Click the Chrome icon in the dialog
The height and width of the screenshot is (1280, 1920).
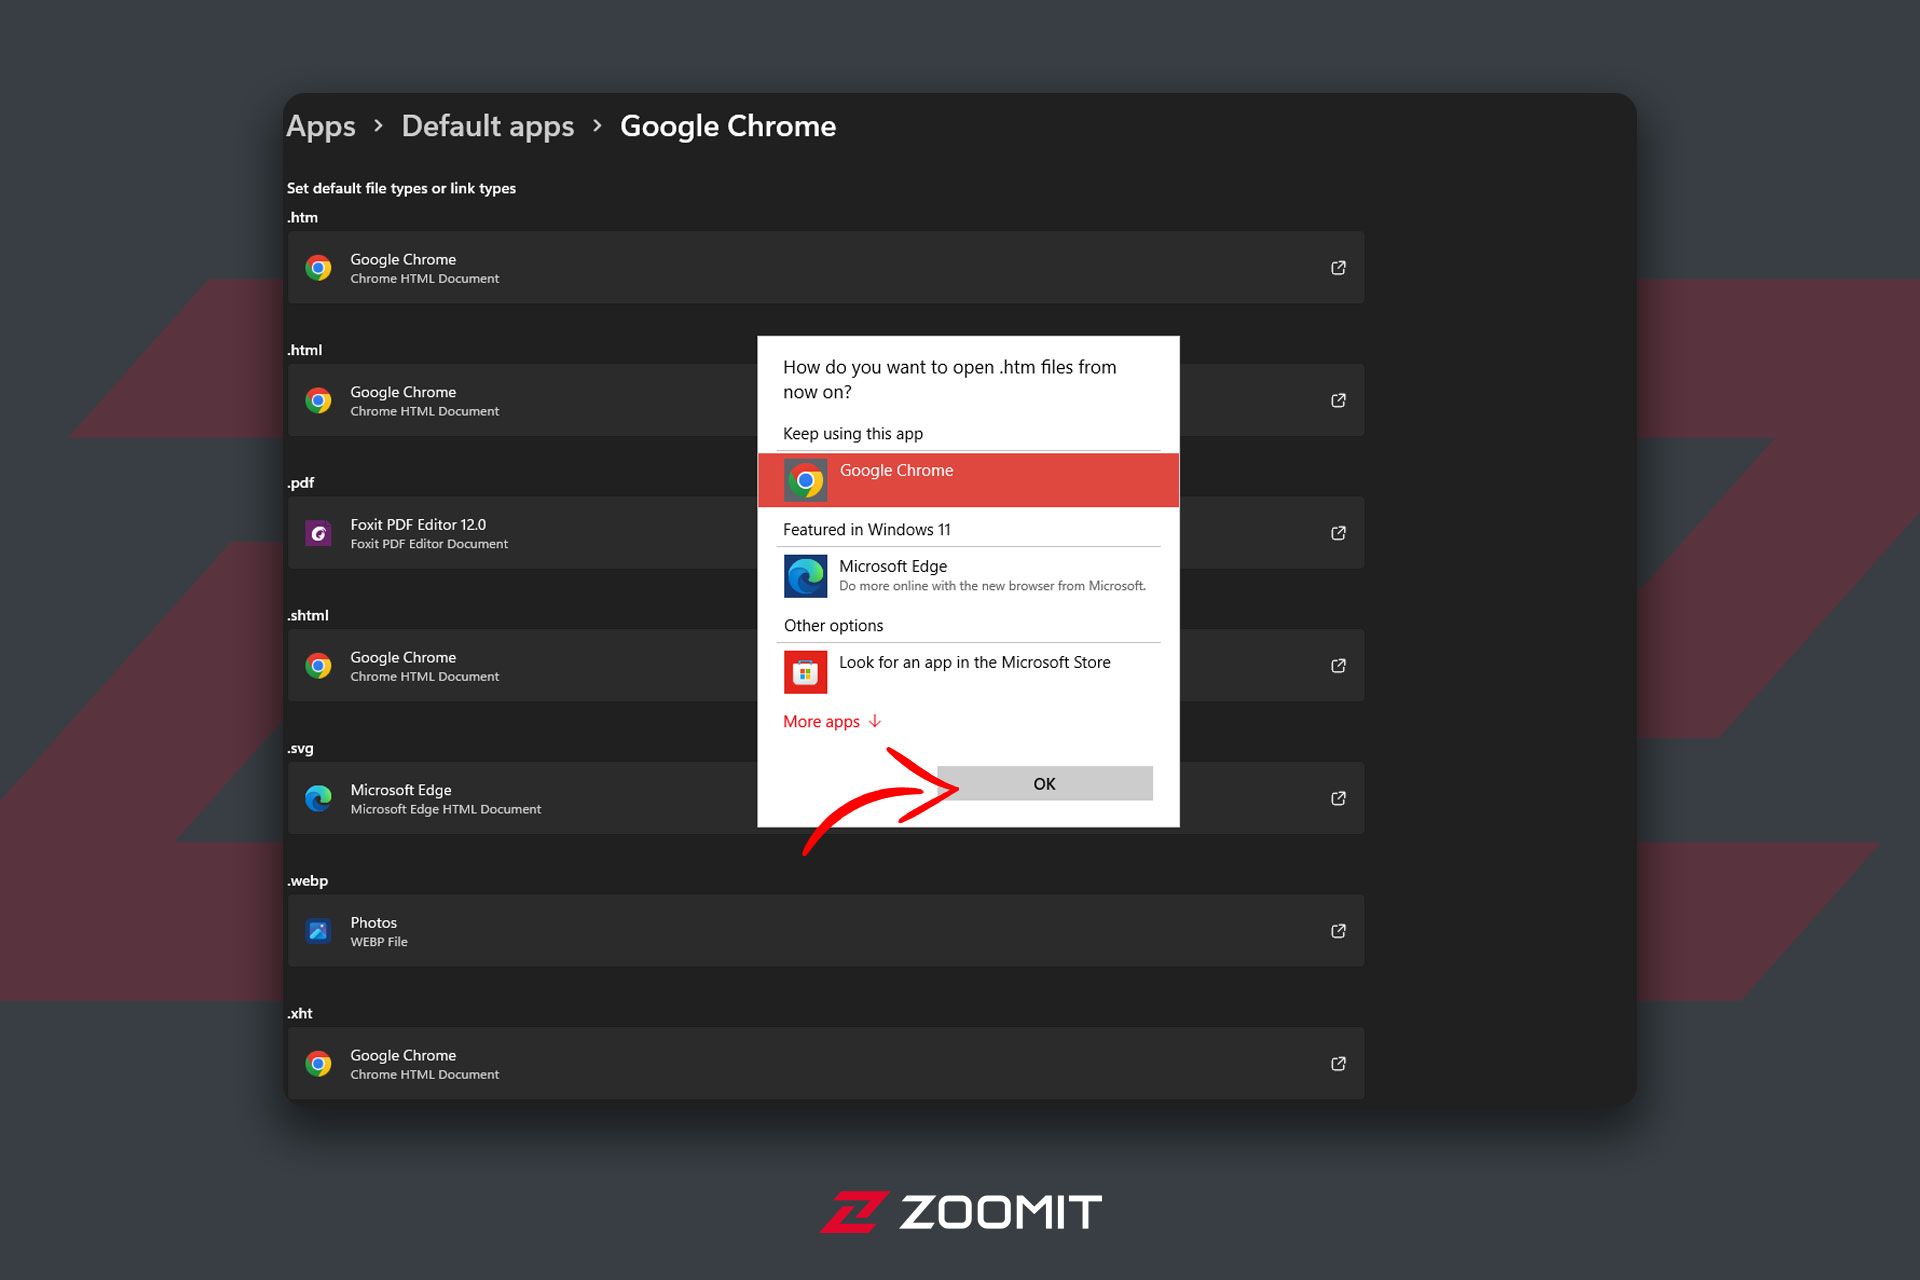[805, 480]
